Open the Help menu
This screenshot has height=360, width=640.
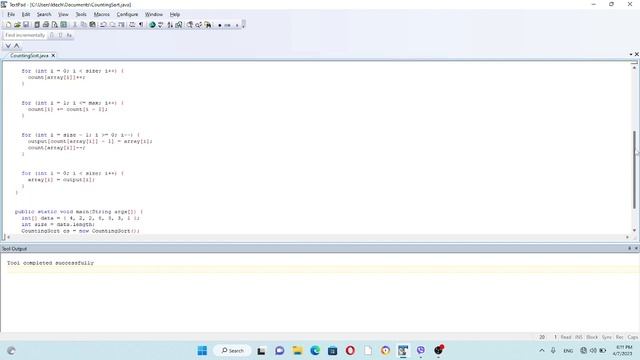[175, 14]
